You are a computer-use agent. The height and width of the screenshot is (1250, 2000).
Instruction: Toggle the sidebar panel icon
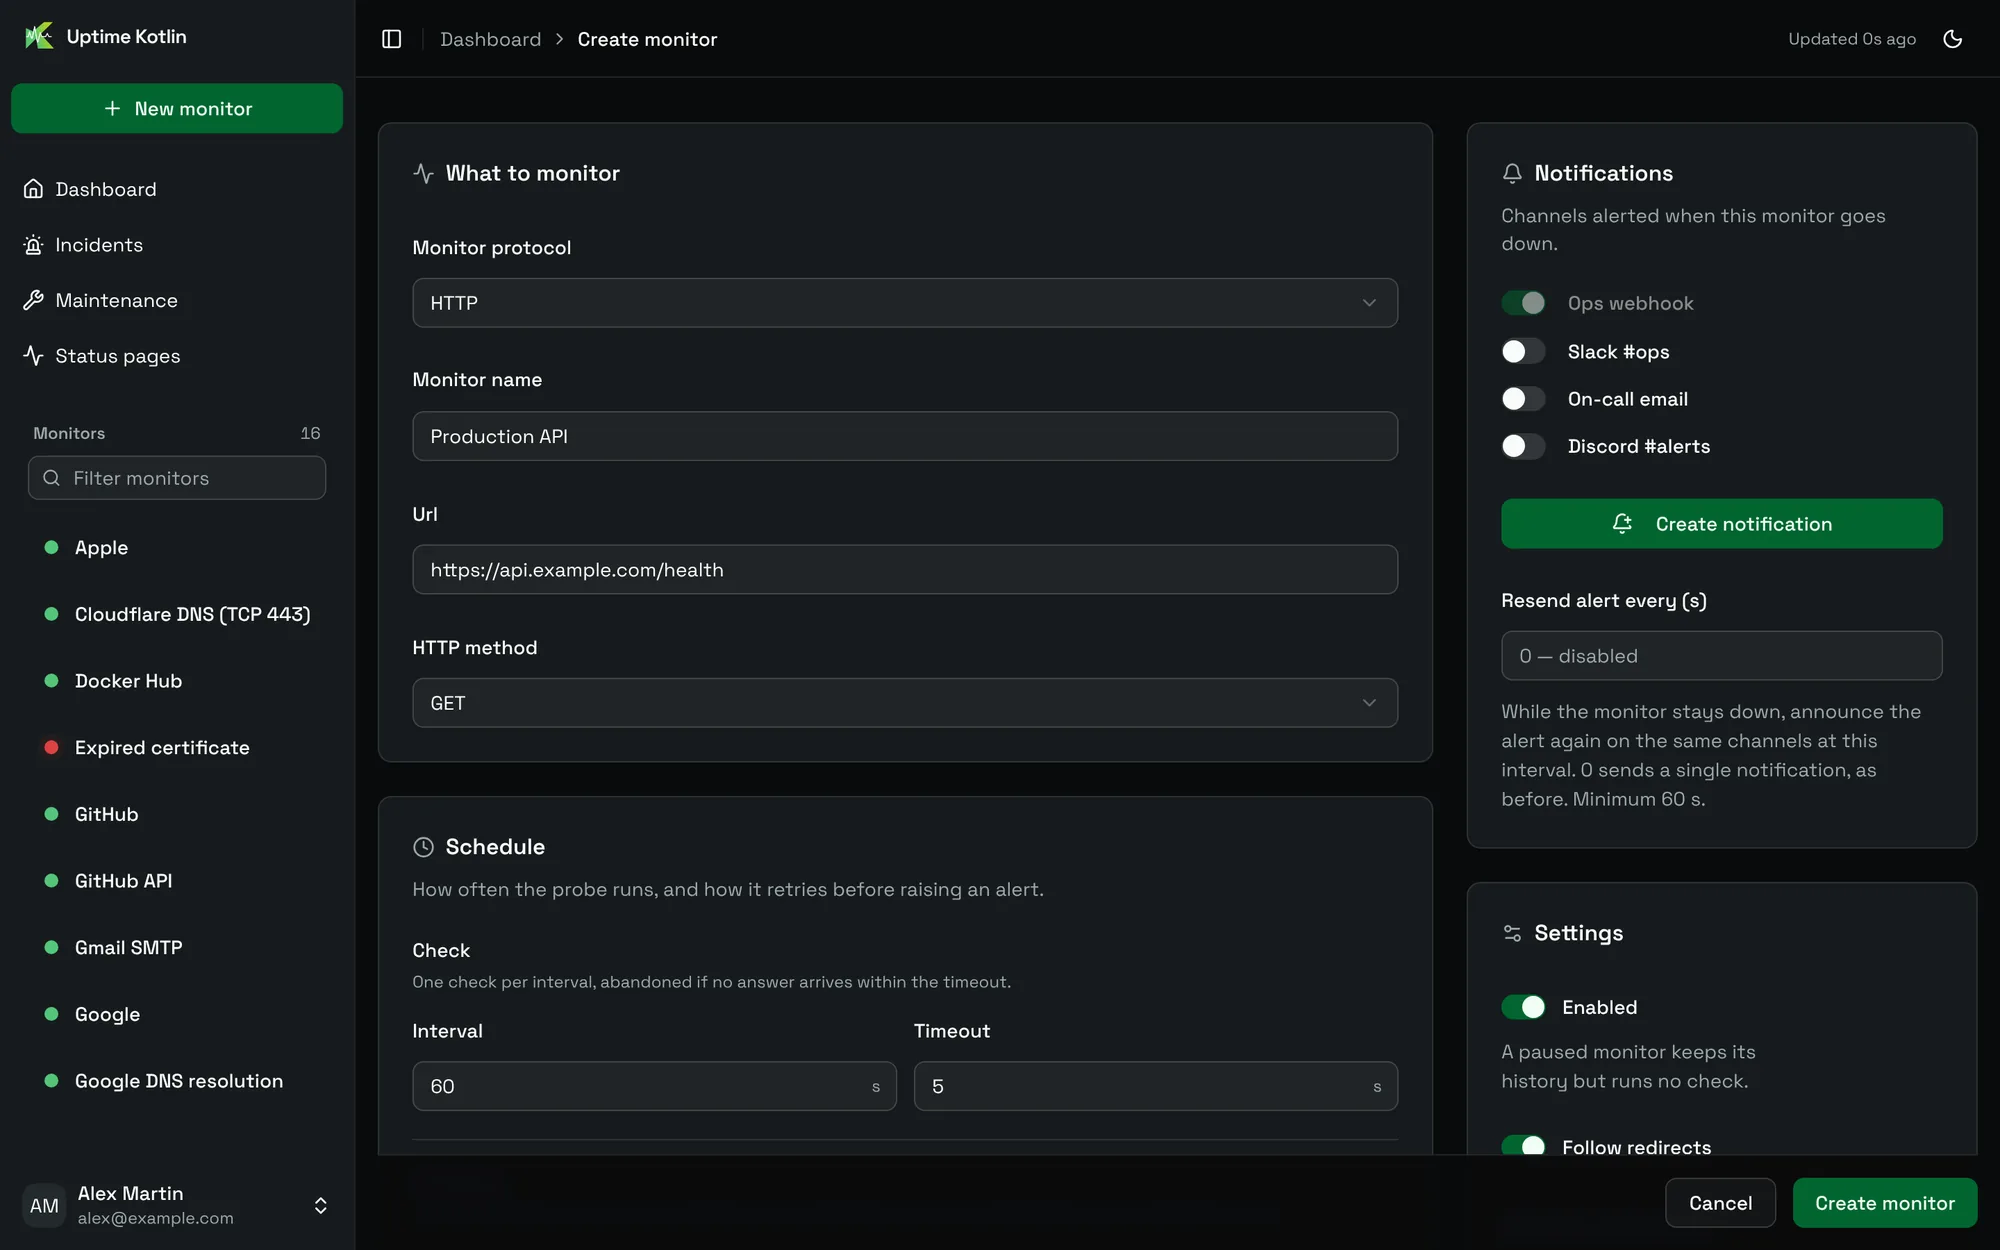pos(392,39)
